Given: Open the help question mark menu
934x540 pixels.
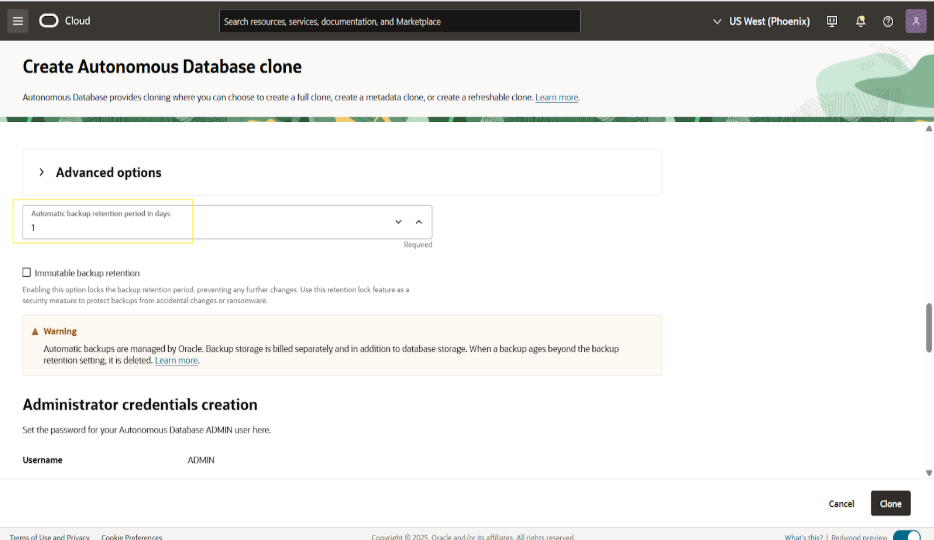Looking at the screenshot, I should point(887,21).
